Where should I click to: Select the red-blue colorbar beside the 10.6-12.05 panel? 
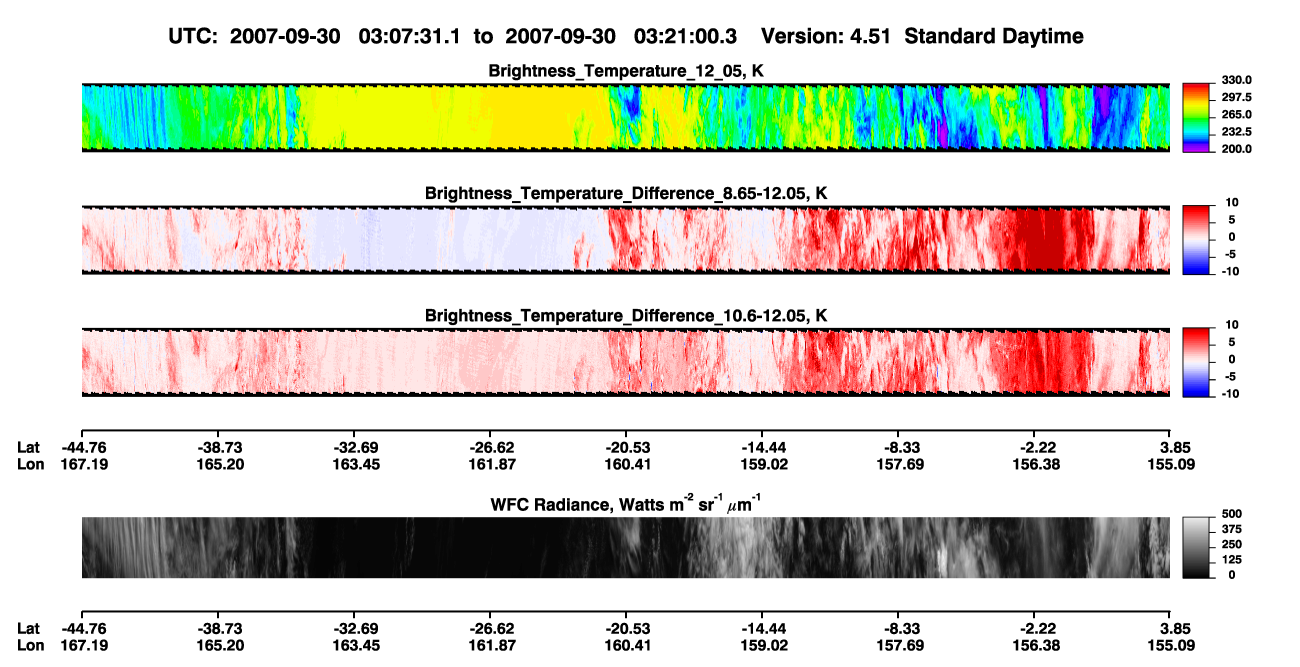1195,363
